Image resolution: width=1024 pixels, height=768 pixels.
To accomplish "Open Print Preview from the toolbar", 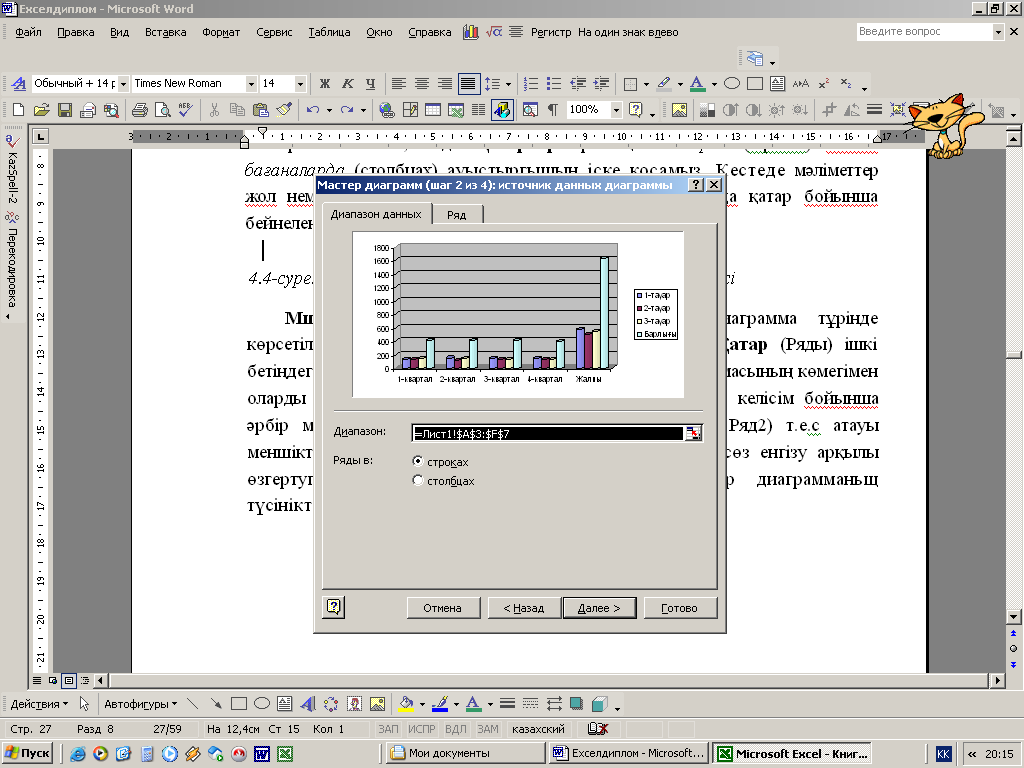I will pyautogui.click(x=162, y=110).
